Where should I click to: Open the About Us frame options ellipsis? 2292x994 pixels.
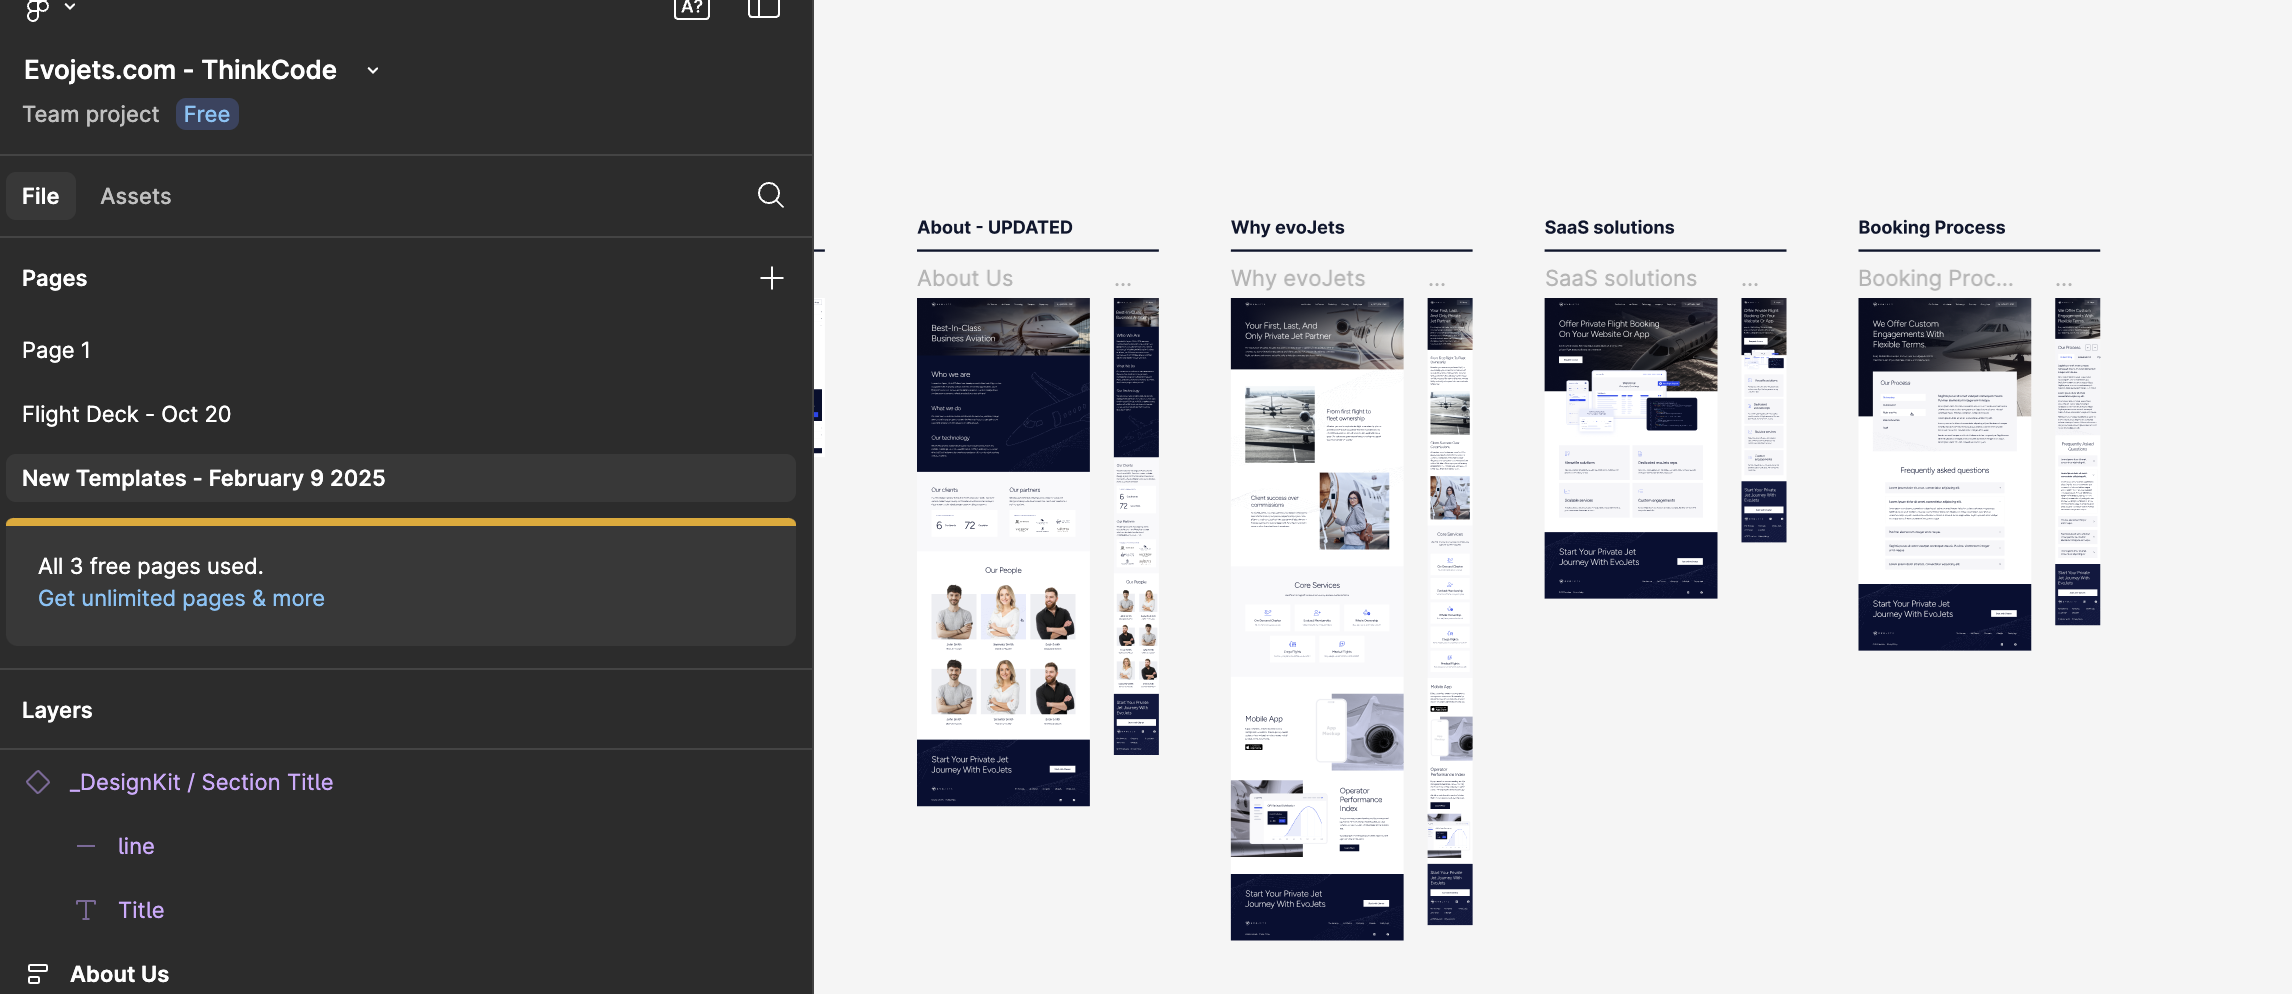pos(1123,284)
